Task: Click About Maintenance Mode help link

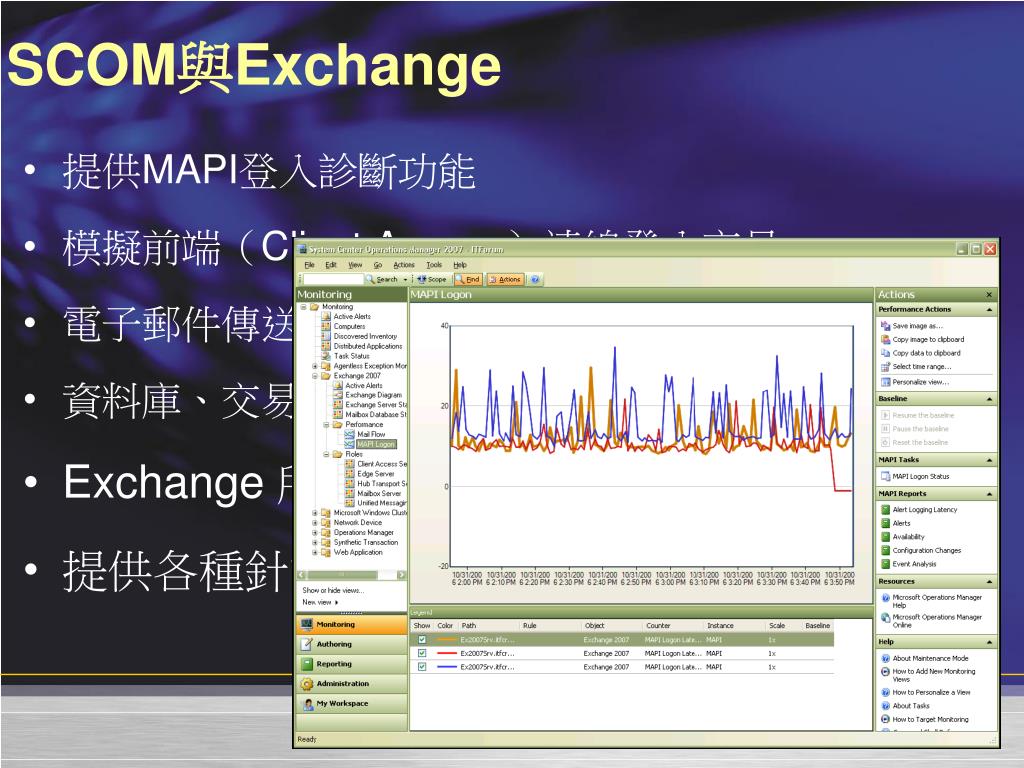Action: (x=930, y=658)
